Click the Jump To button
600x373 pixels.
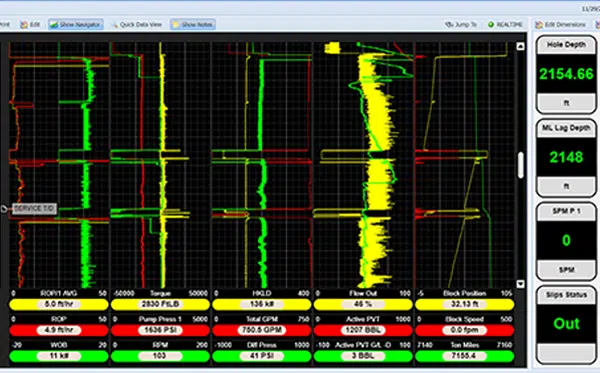[461, 24]
